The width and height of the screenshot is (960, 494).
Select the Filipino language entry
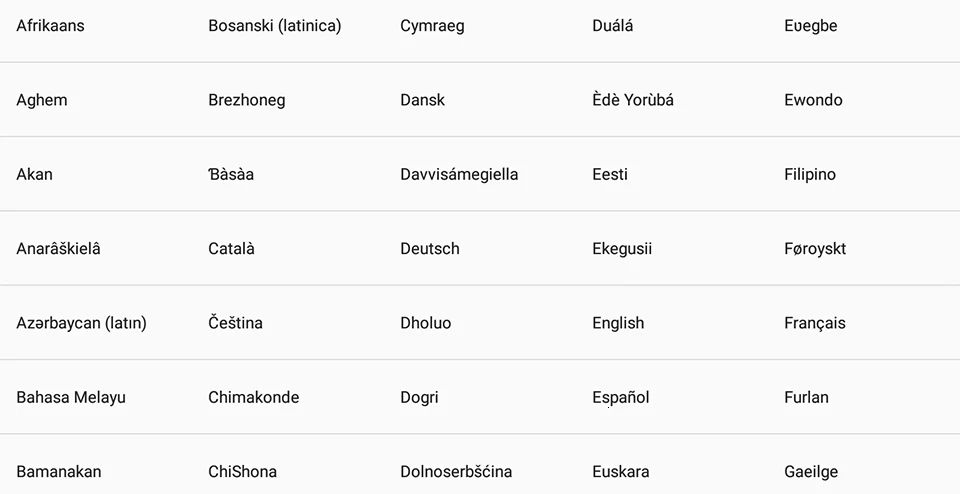[x=810, y=174]
